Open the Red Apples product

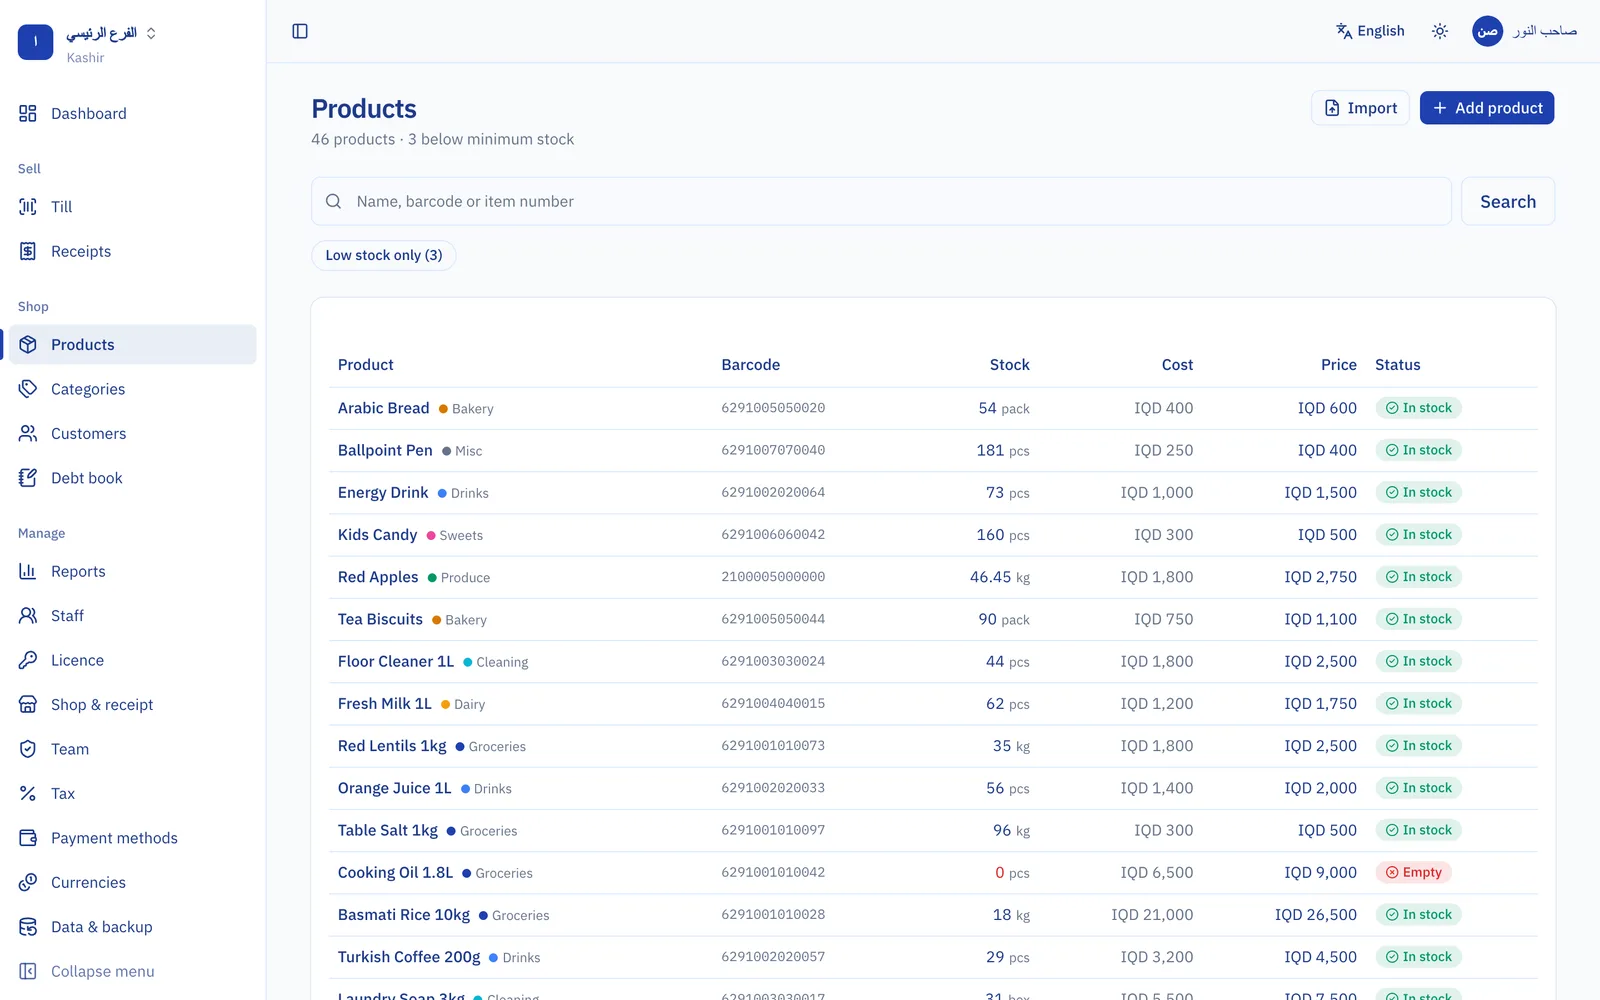pyautogui.click(x=378, y=577)
